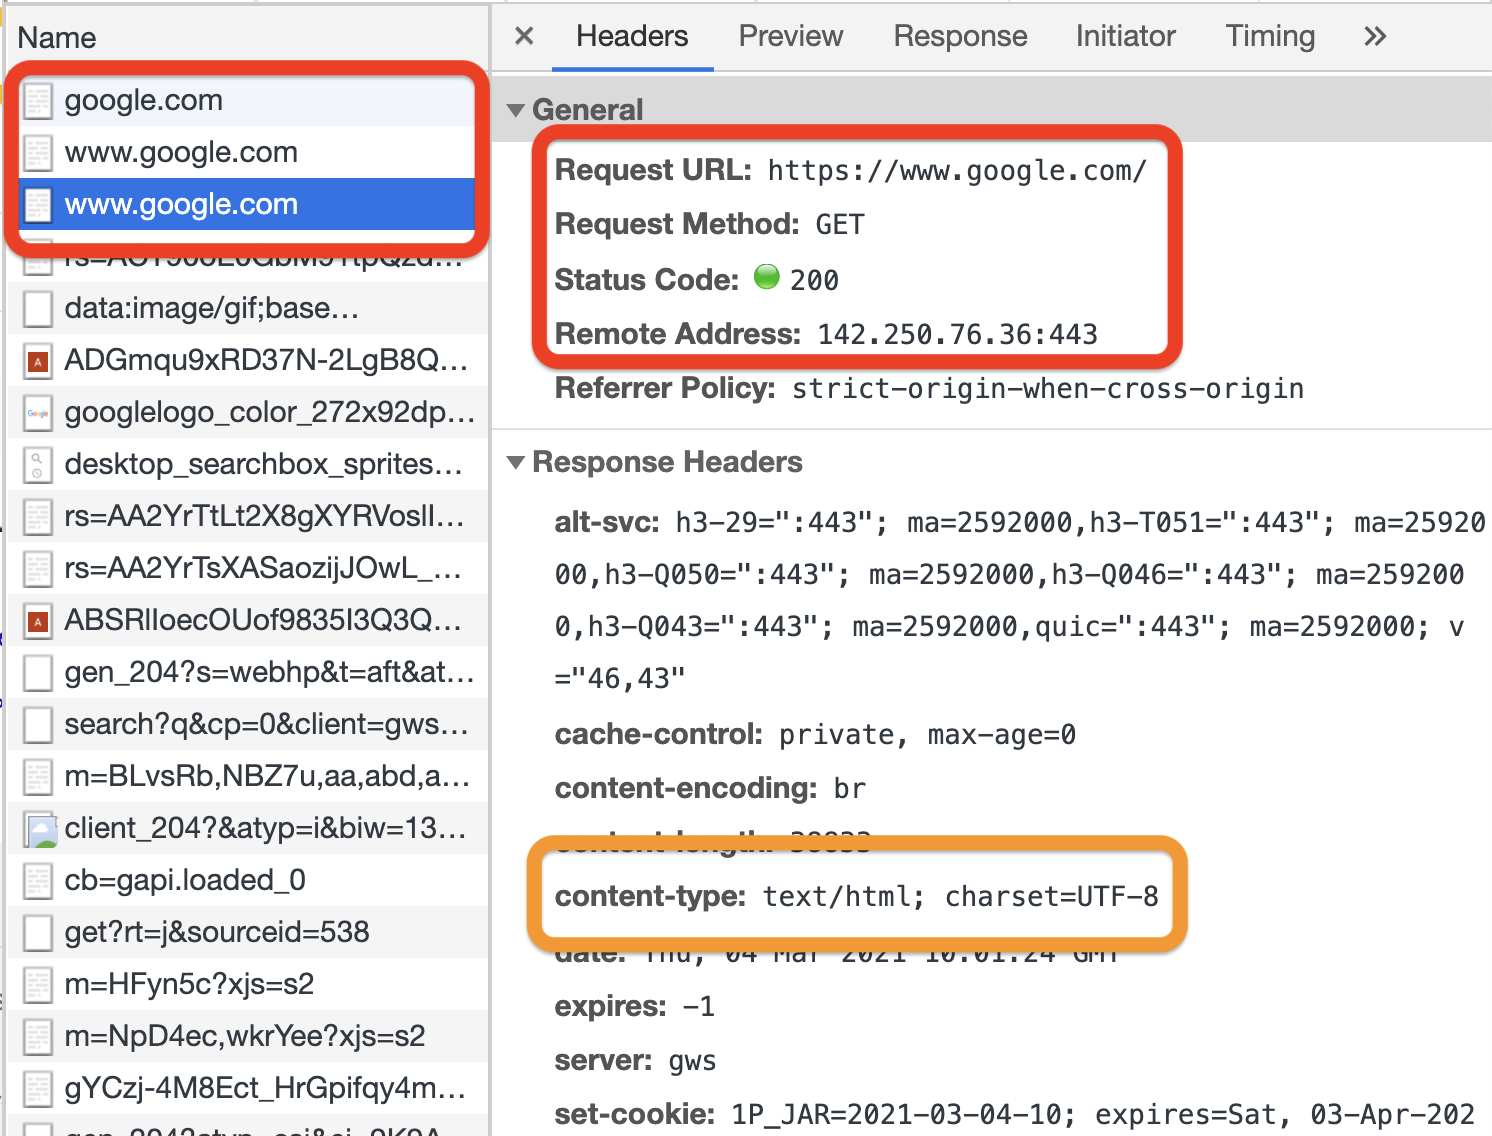Screen dimensions: 1492x1136
Task: Click the document icon beside m=HFyn5c
Action: click(x=38, y=985)
